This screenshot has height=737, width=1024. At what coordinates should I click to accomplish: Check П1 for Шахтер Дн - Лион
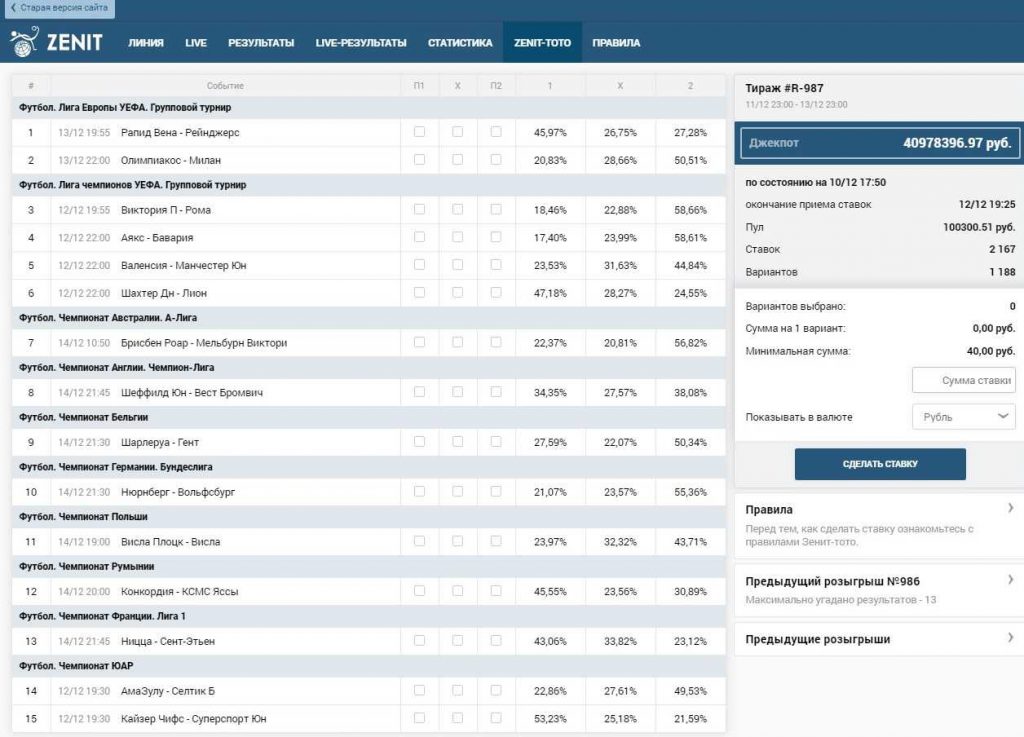pyautogui.click(x=419, y=292)
